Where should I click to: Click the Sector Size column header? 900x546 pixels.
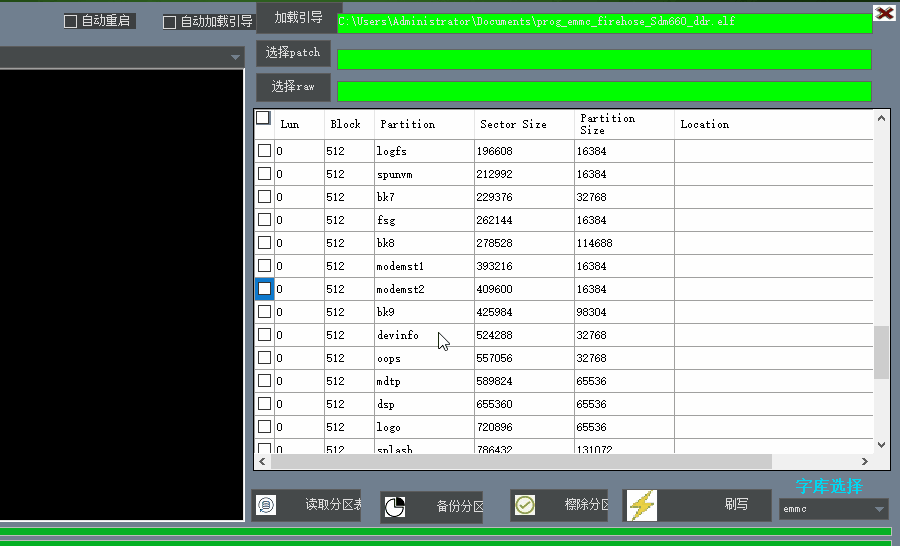pos(513,124)
